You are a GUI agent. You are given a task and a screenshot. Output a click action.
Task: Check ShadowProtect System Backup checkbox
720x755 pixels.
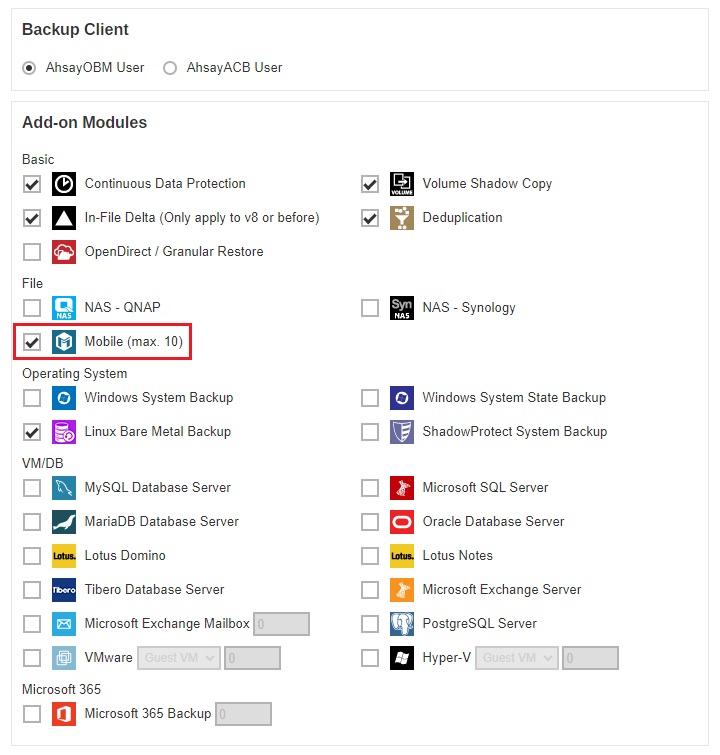pyautogui.click(x=370, y=432)
